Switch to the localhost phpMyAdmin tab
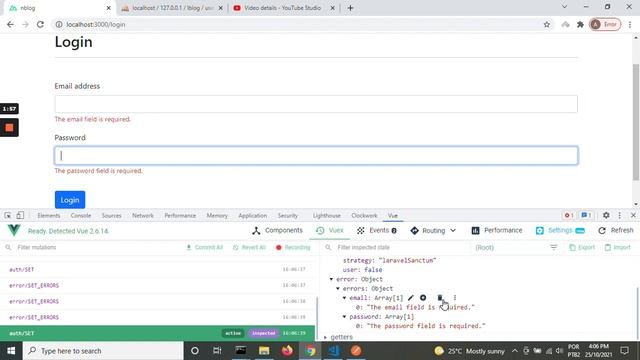 click(x=172, y=8)
